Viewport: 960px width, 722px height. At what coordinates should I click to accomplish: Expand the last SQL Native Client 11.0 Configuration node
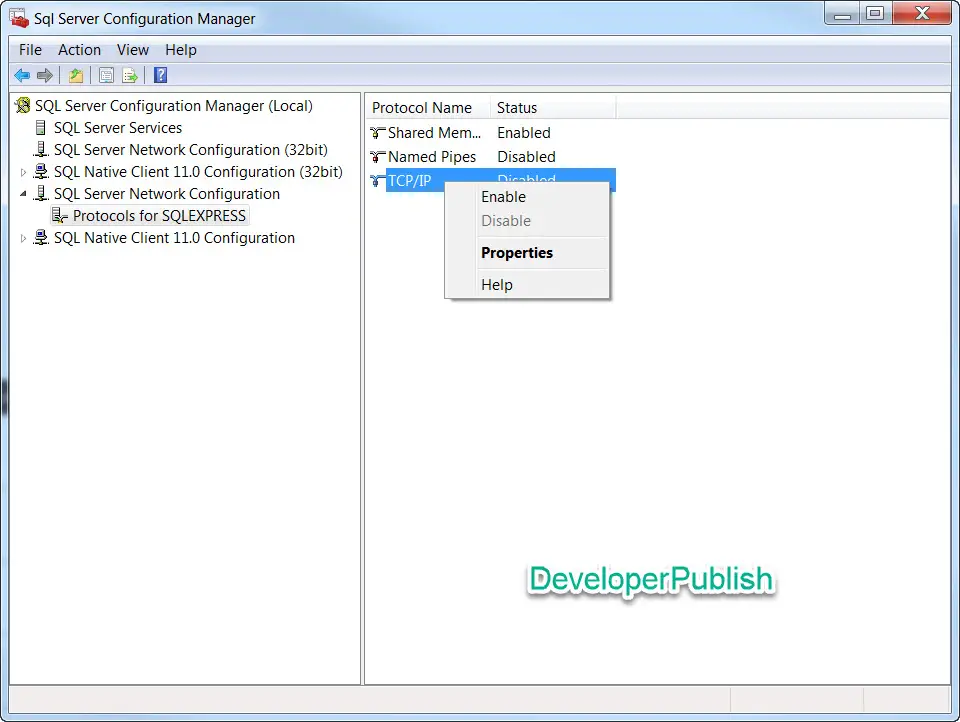tap(23, 238)
